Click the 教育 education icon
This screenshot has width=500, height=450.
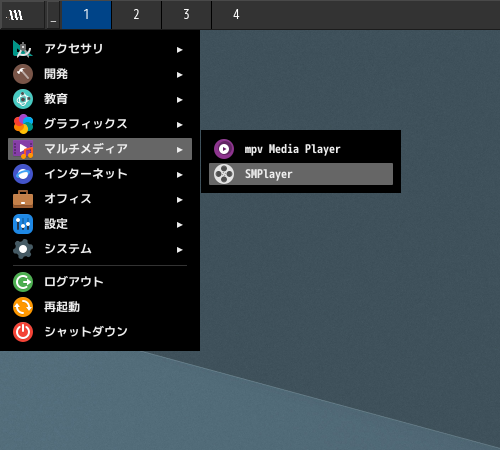click(x=23, y=99)
